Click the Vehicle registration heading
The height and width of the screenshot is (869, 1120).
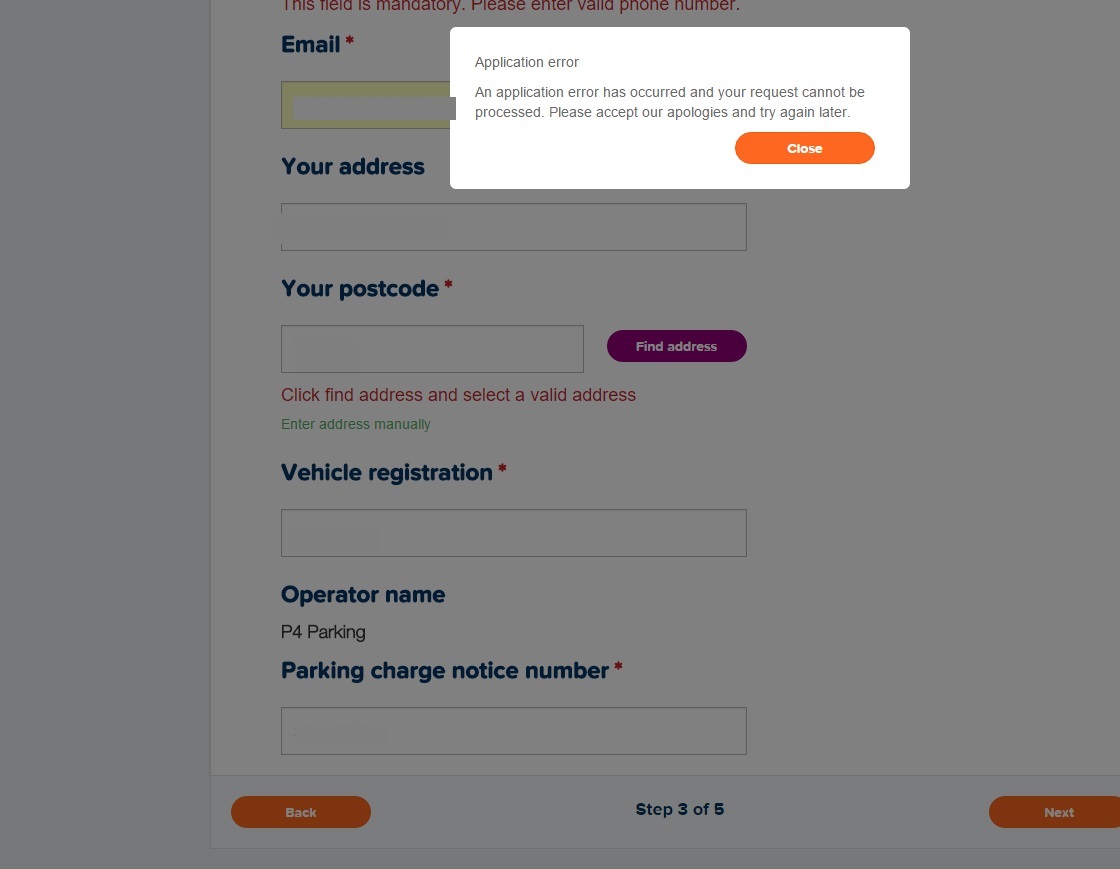pos(388,472)
